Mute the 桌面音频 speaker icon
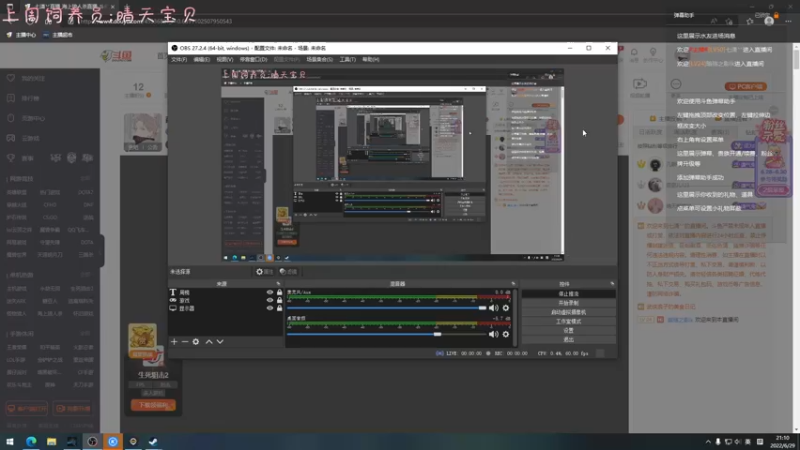The image size is (800, 450). 493,334
